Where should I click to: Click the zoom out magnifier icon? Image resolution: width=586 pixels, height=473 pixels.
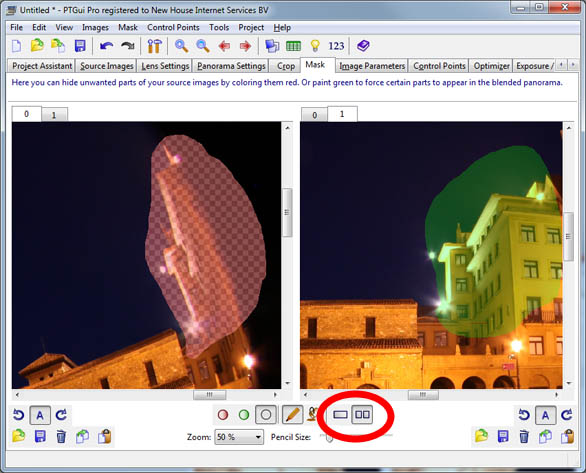tap(203, 46)
